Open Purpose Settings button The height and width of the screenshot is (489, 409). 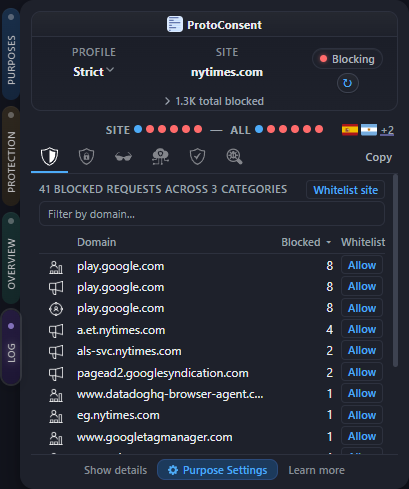point(217,470)
